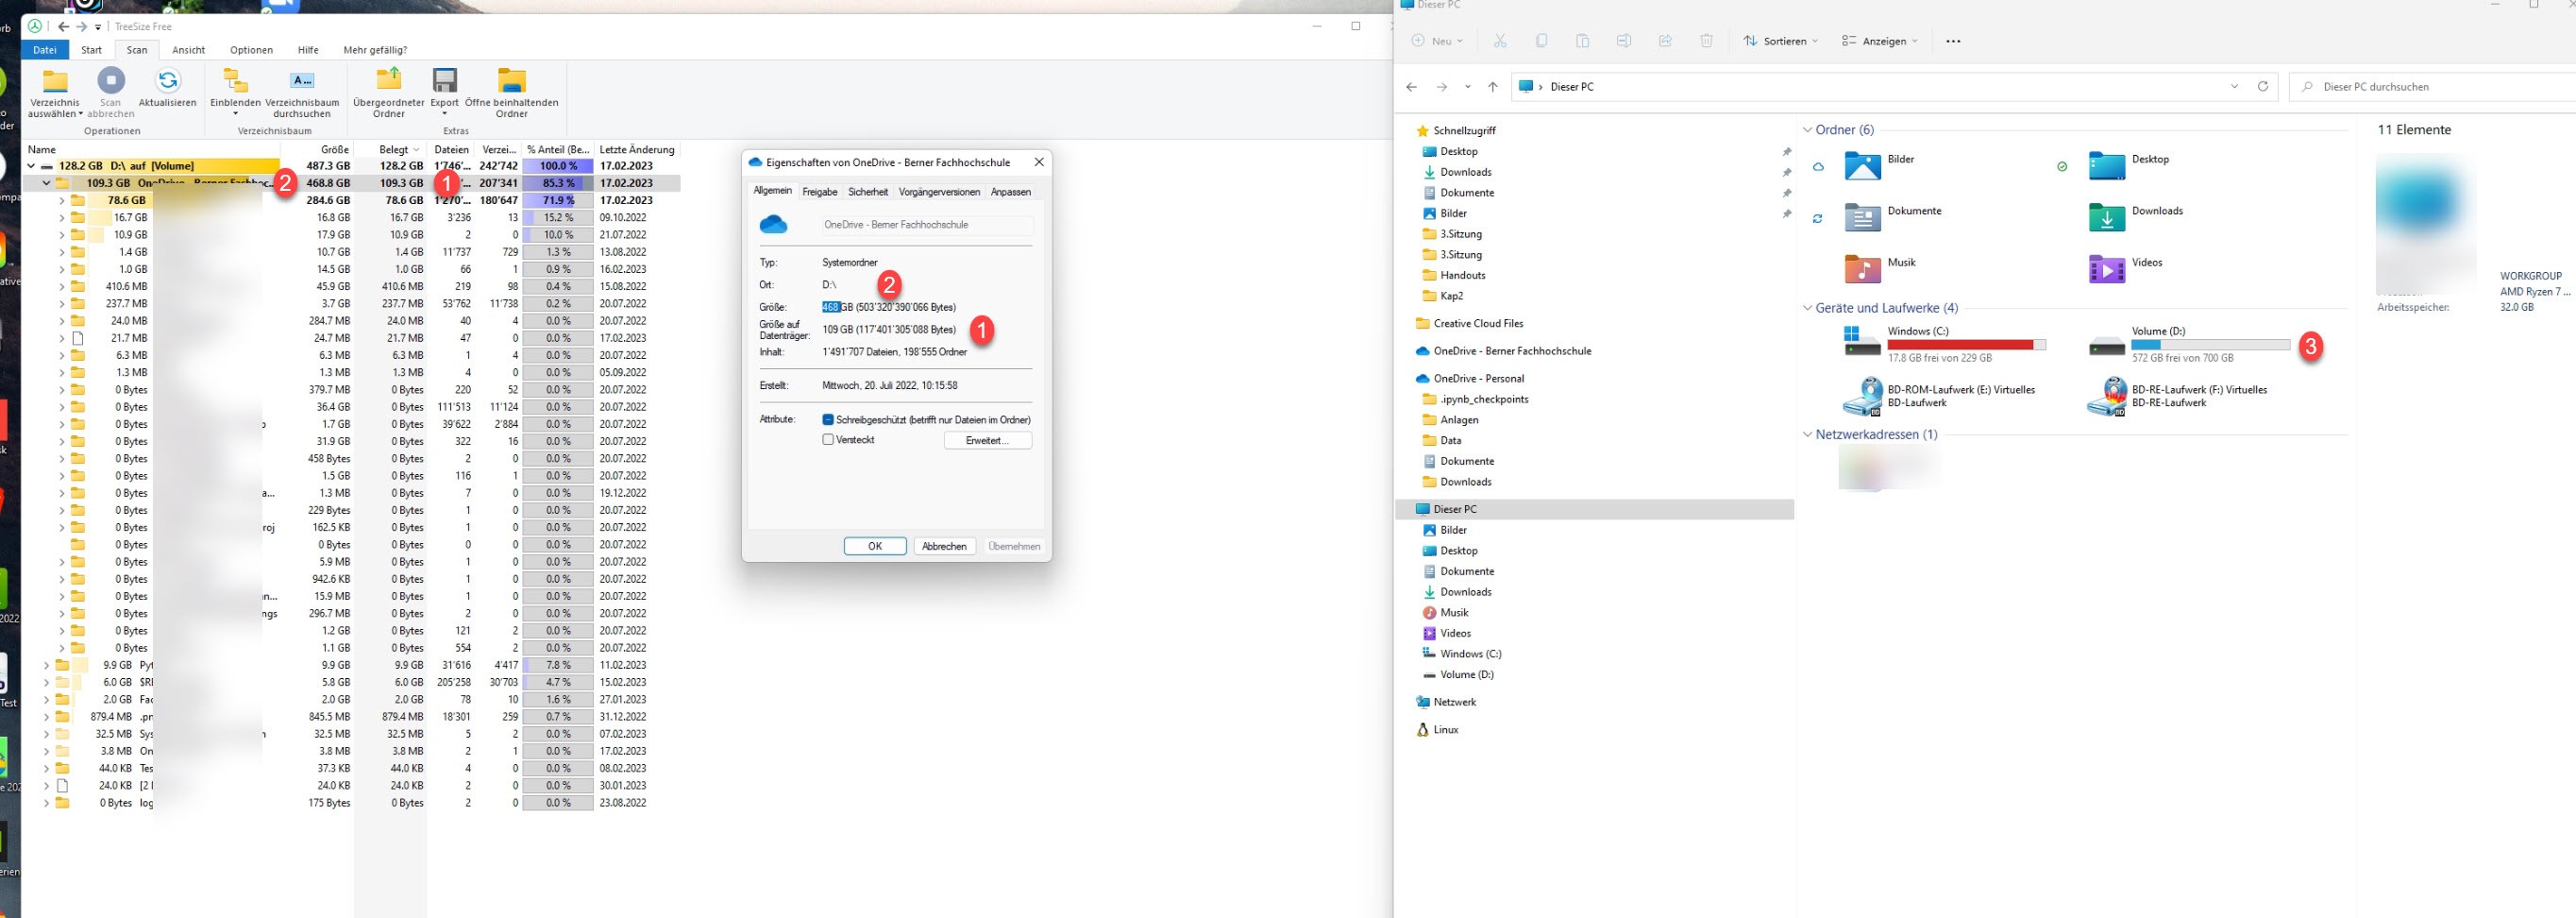Open the Musik folder icon
Image resolution: width=2576 pixels, height=918 pixels.
(1862, 269)
